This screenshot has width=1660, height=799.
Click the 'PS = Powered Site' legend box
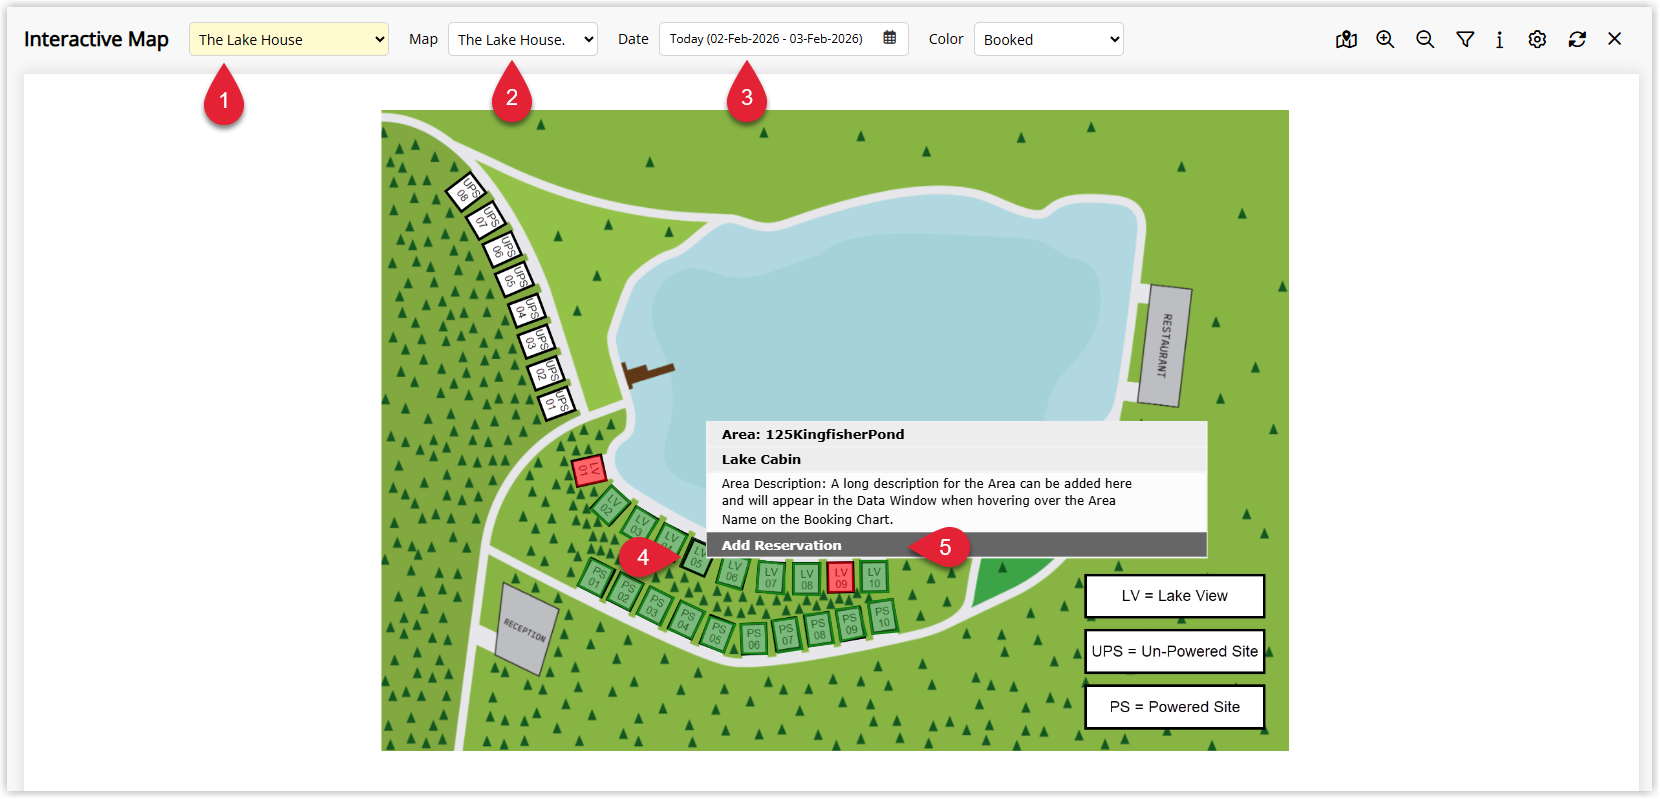[1174, 707]
